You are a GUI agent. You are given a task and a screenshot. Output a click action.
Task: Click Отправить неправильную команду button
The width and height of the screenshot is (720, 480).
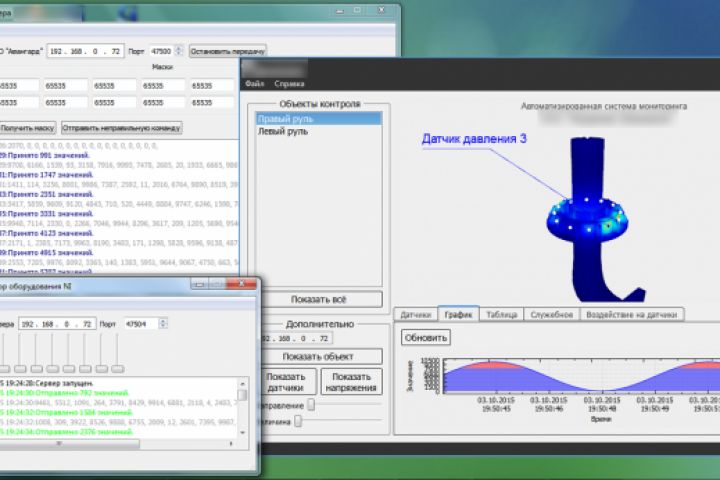122,128
